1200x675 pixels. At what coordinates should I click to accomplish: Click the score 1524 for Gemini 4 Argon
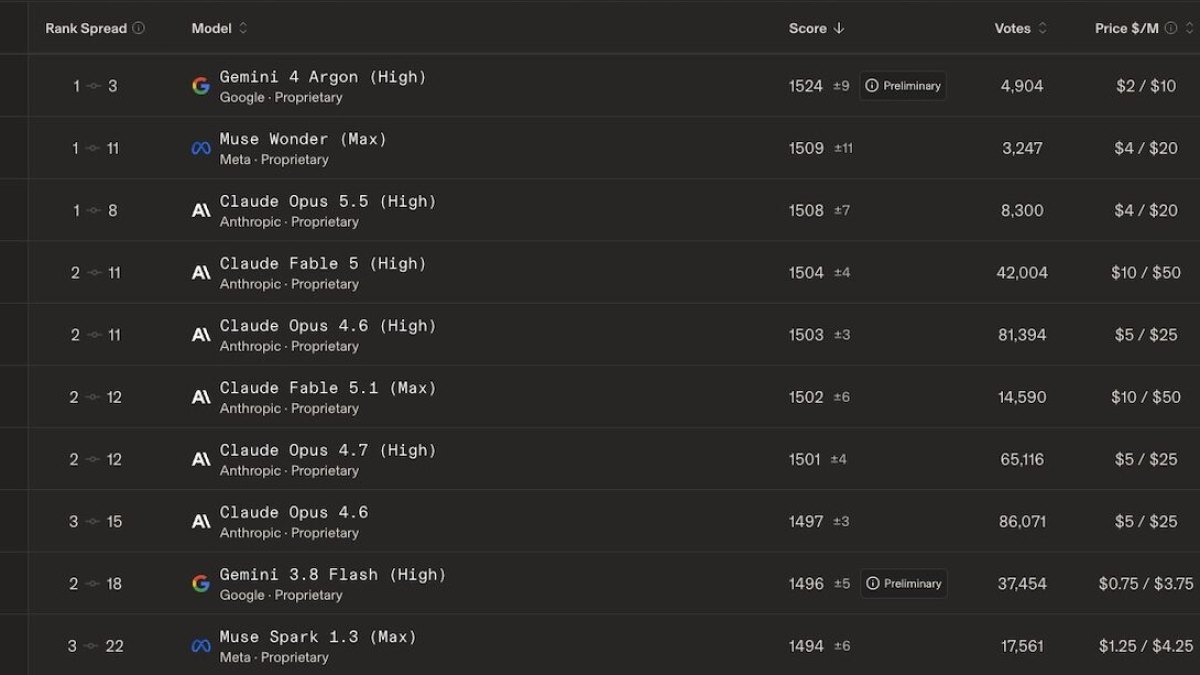[x=806, y=86]
